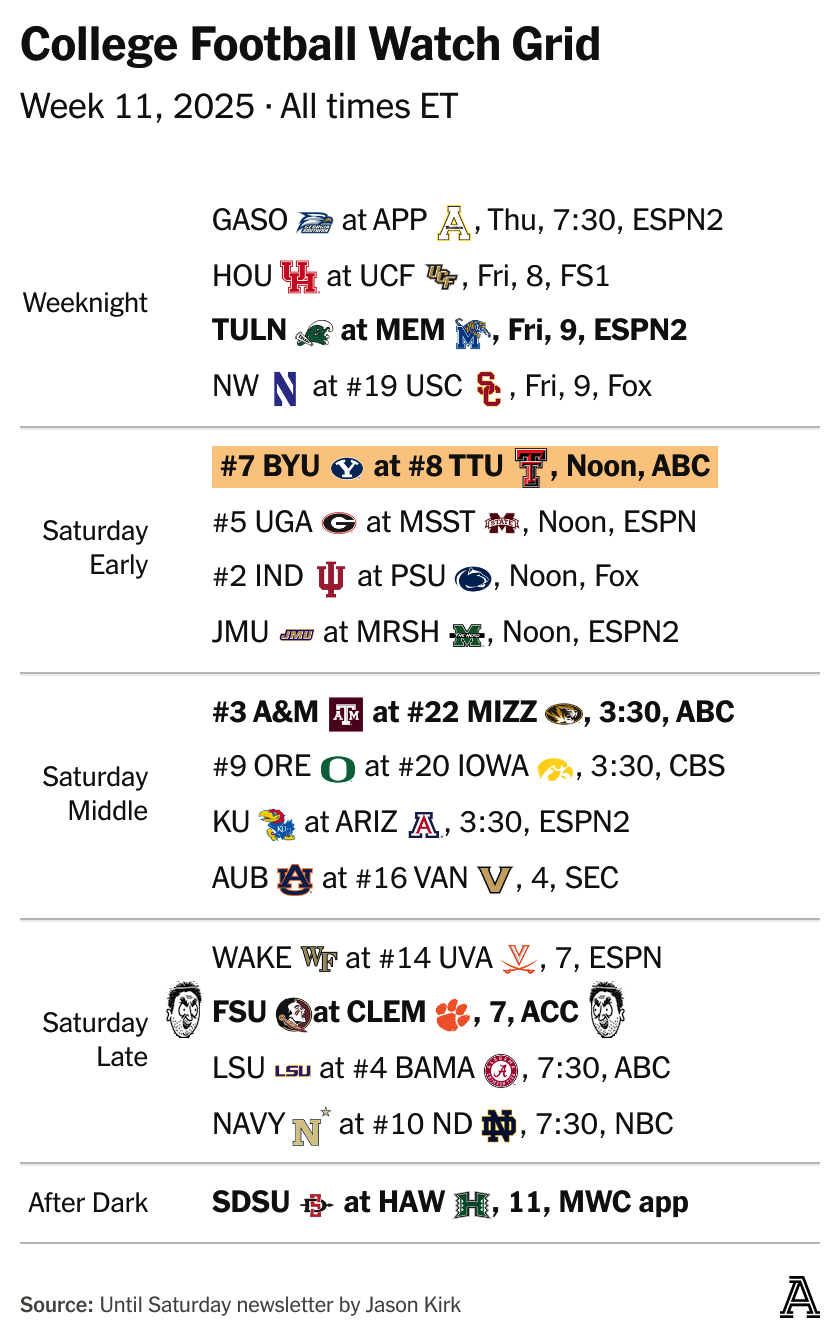
Task: Click the Houston UH logo
Action: [x=298, y=276]
